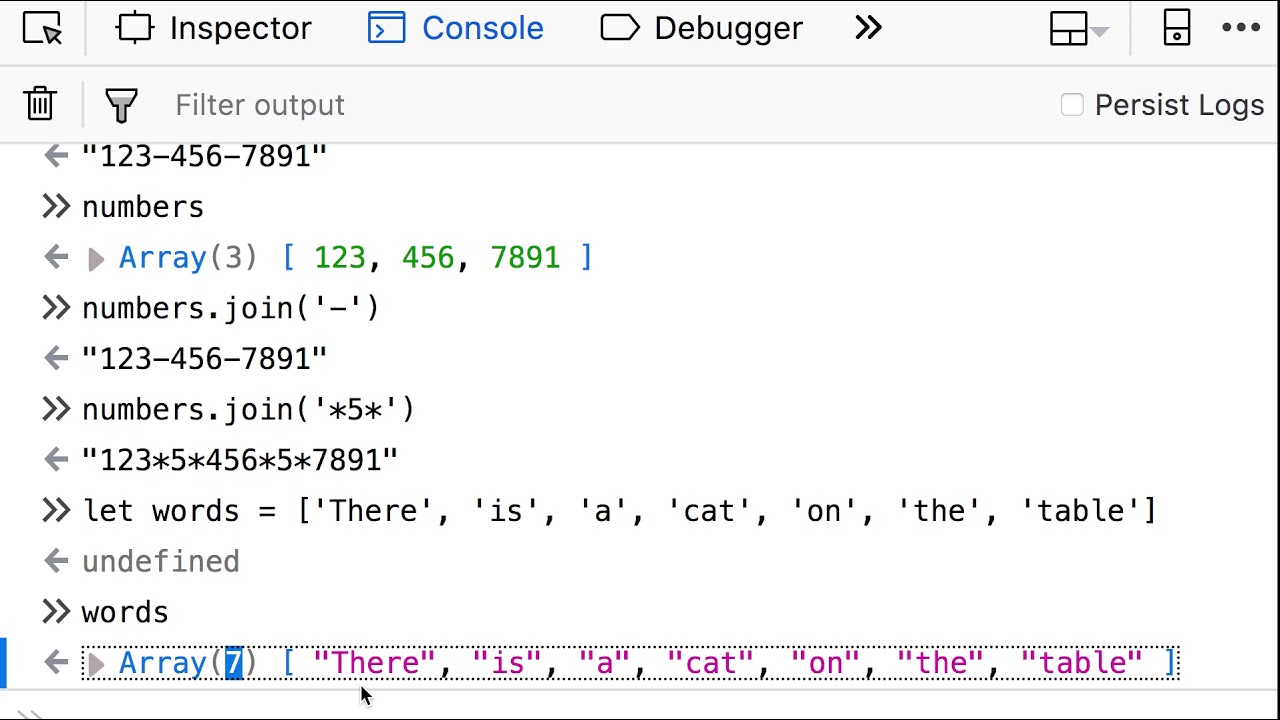This screenshot has width=1280, height=720.
Task: Expand the Array(7) words result
Action: (x=96, y=665)
